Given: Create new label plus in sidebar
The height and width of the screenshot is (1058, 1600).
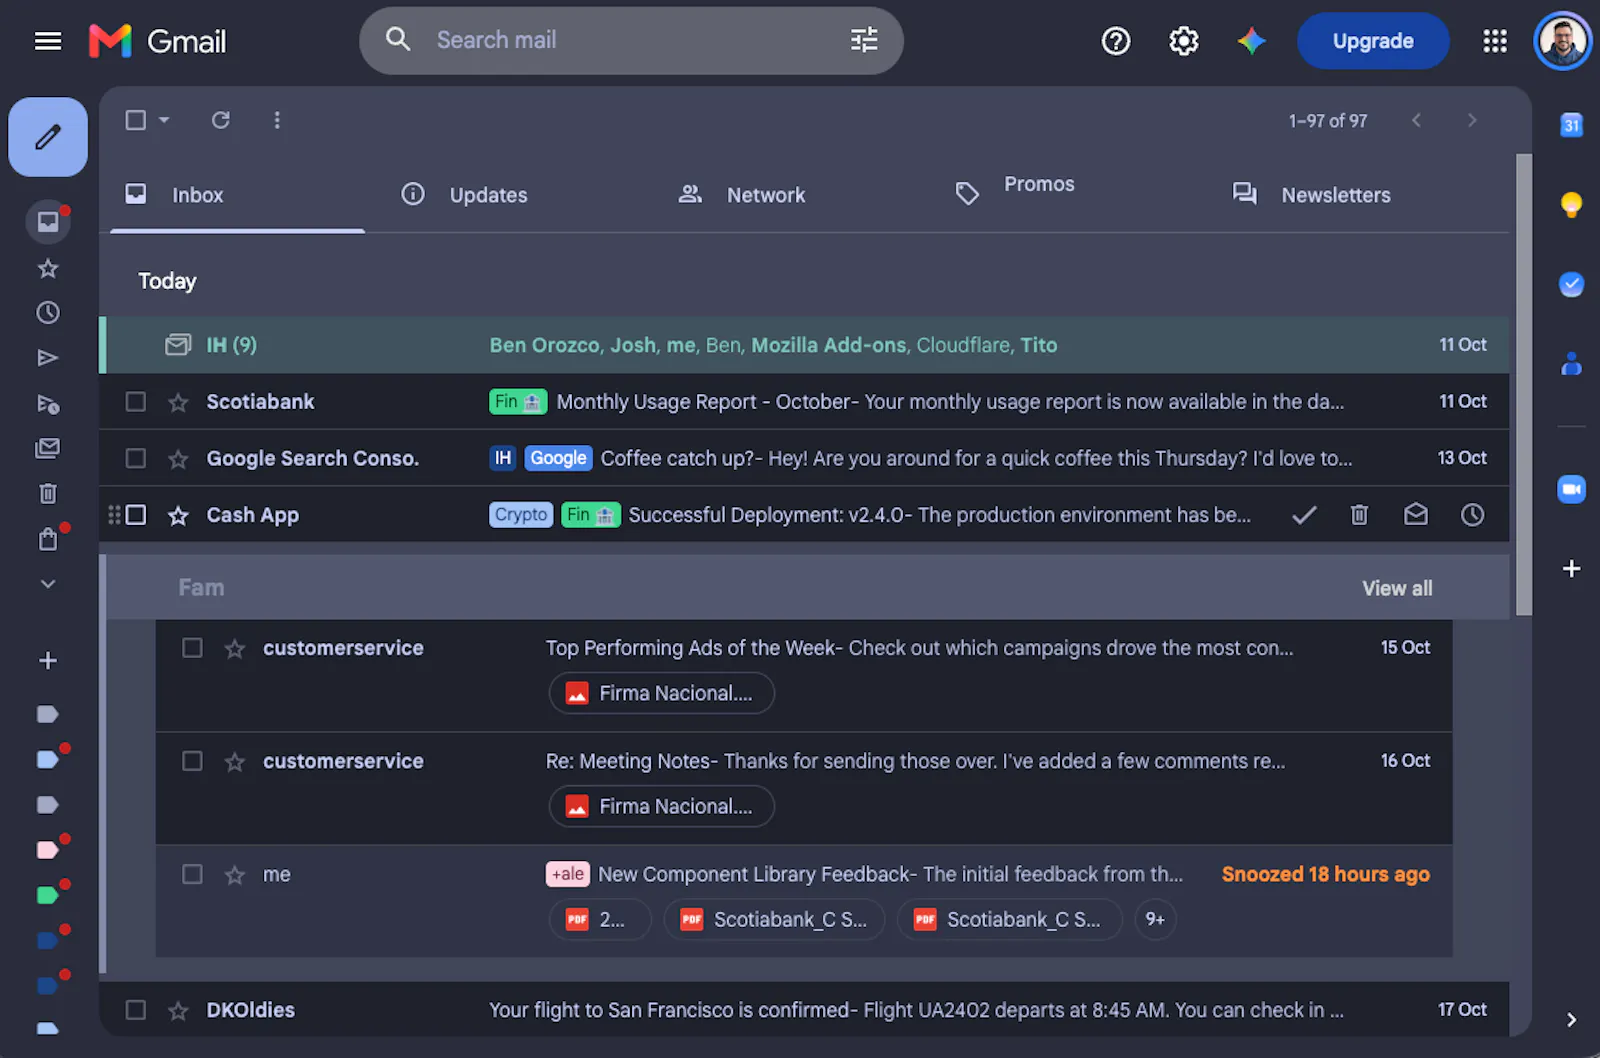Looking at the screenshot, I should 48,661.
